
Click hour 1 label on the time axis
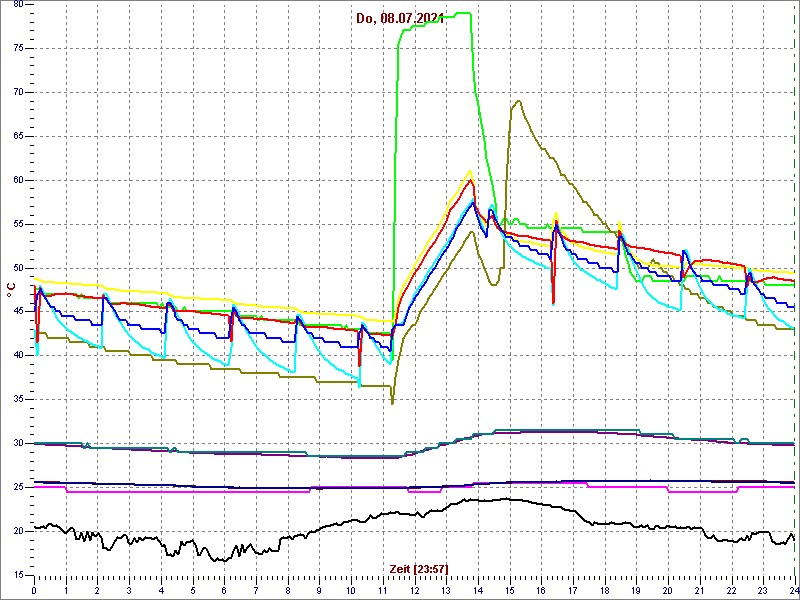tap(66, 590)
